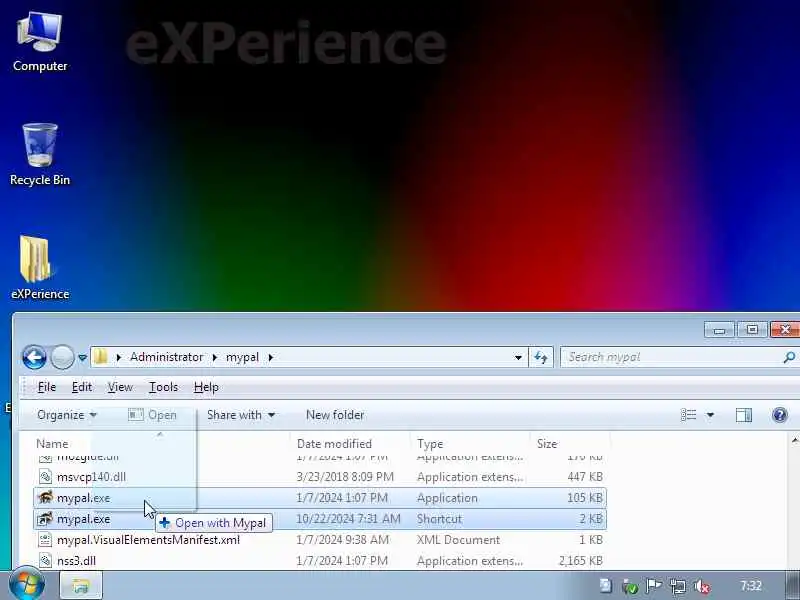
Task: Select the msvcp140.dll file
Action: pos(91,477)
